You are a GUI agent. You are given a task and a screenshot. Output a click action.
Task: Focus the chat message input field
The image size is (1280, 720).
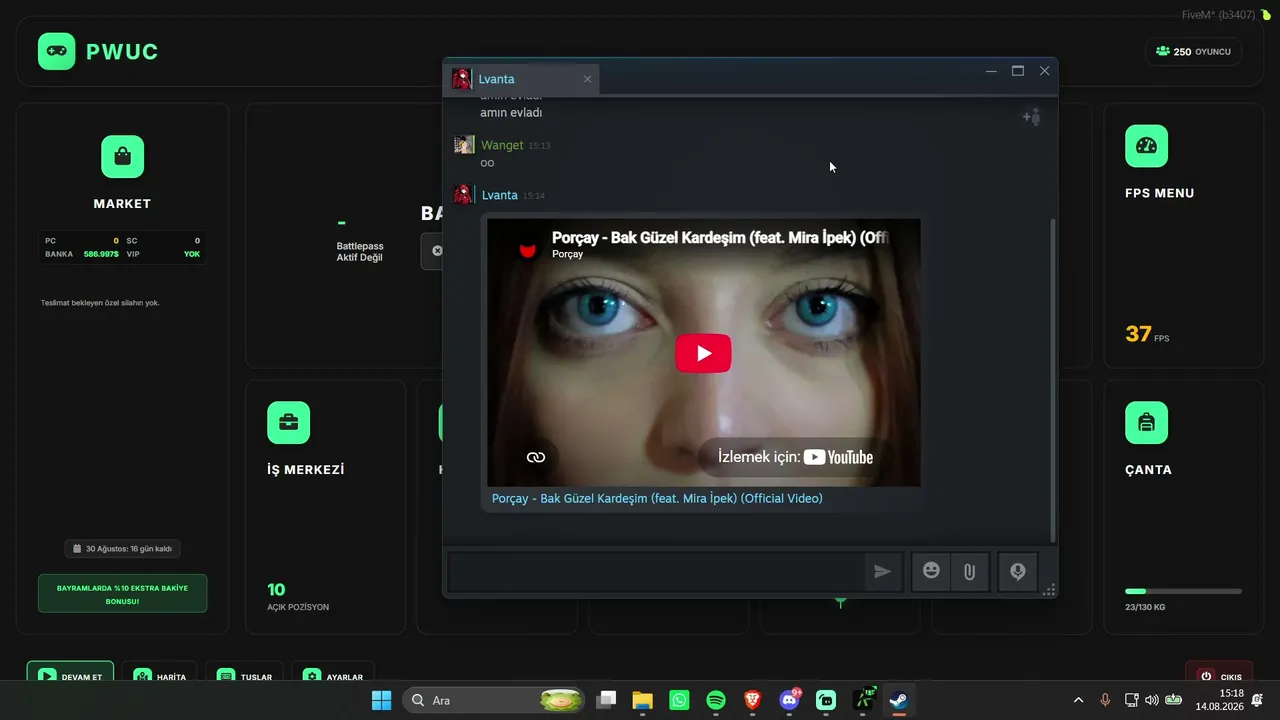click(656, 571)
